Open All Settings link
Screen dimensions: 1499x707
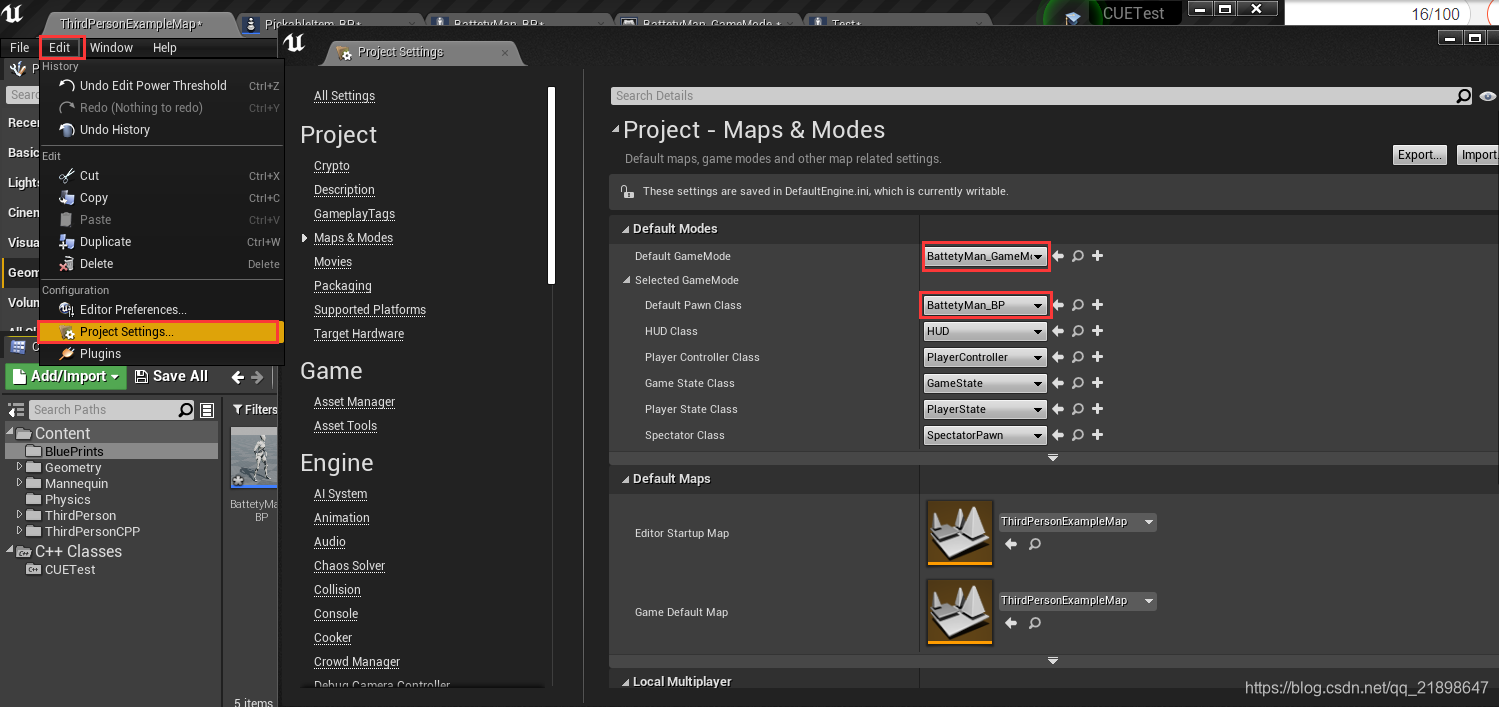pyautogui.click(x=344, y=96)
